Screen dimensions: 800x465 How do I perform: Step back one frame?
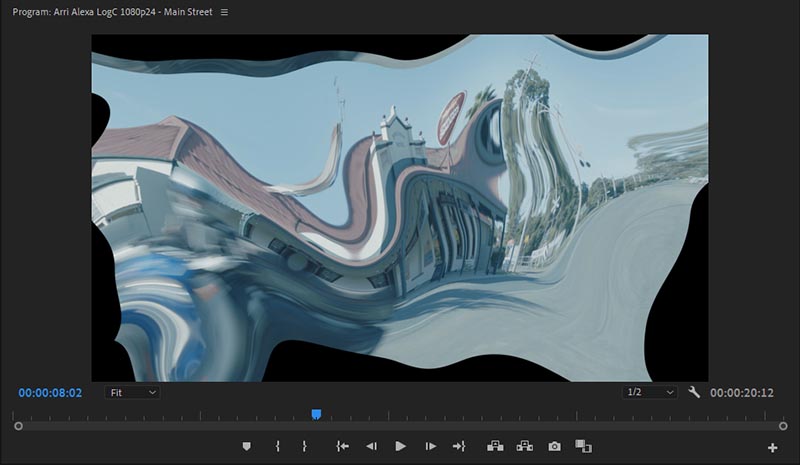[x=371, y=447]
